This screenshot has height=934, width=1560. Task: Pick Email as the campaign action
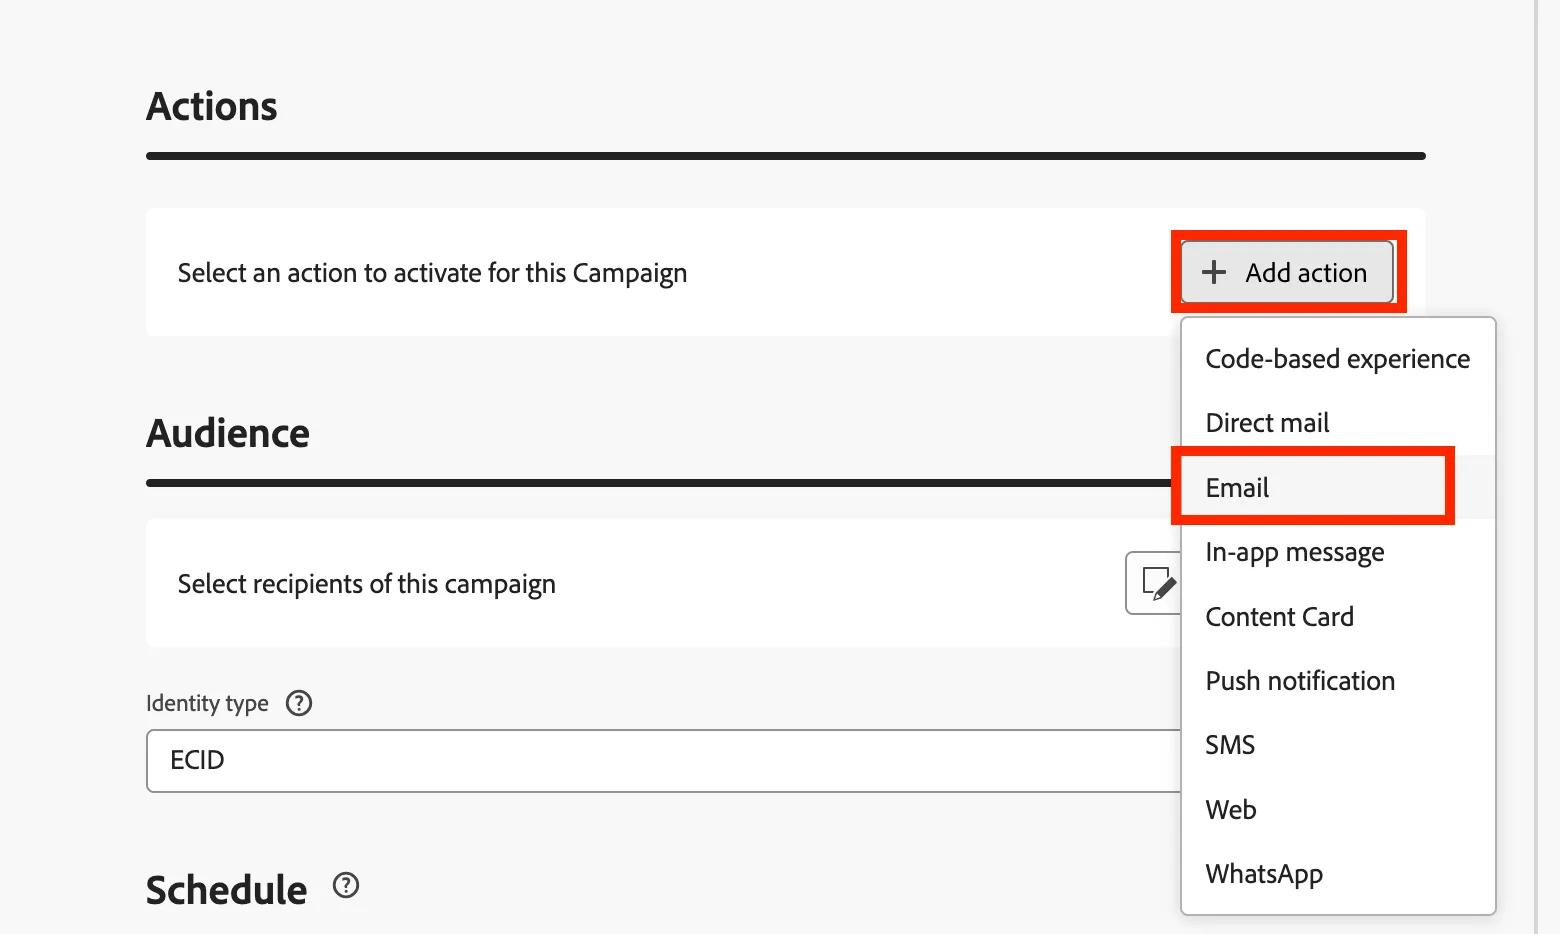[x=1338, y=487]
